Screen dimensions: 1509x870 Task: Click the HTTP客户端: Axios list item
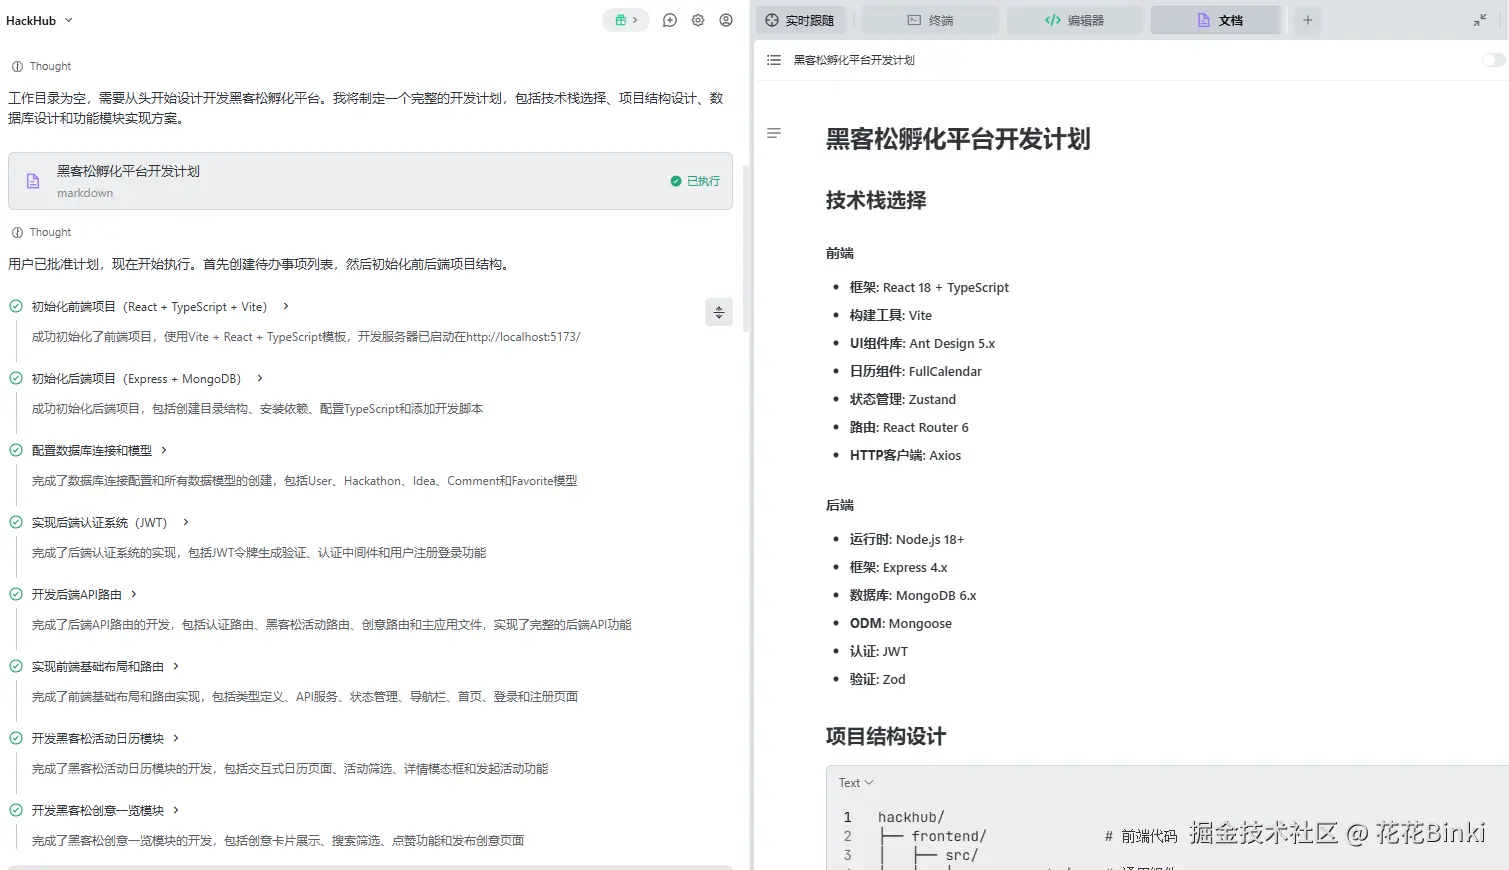point(905,455)
